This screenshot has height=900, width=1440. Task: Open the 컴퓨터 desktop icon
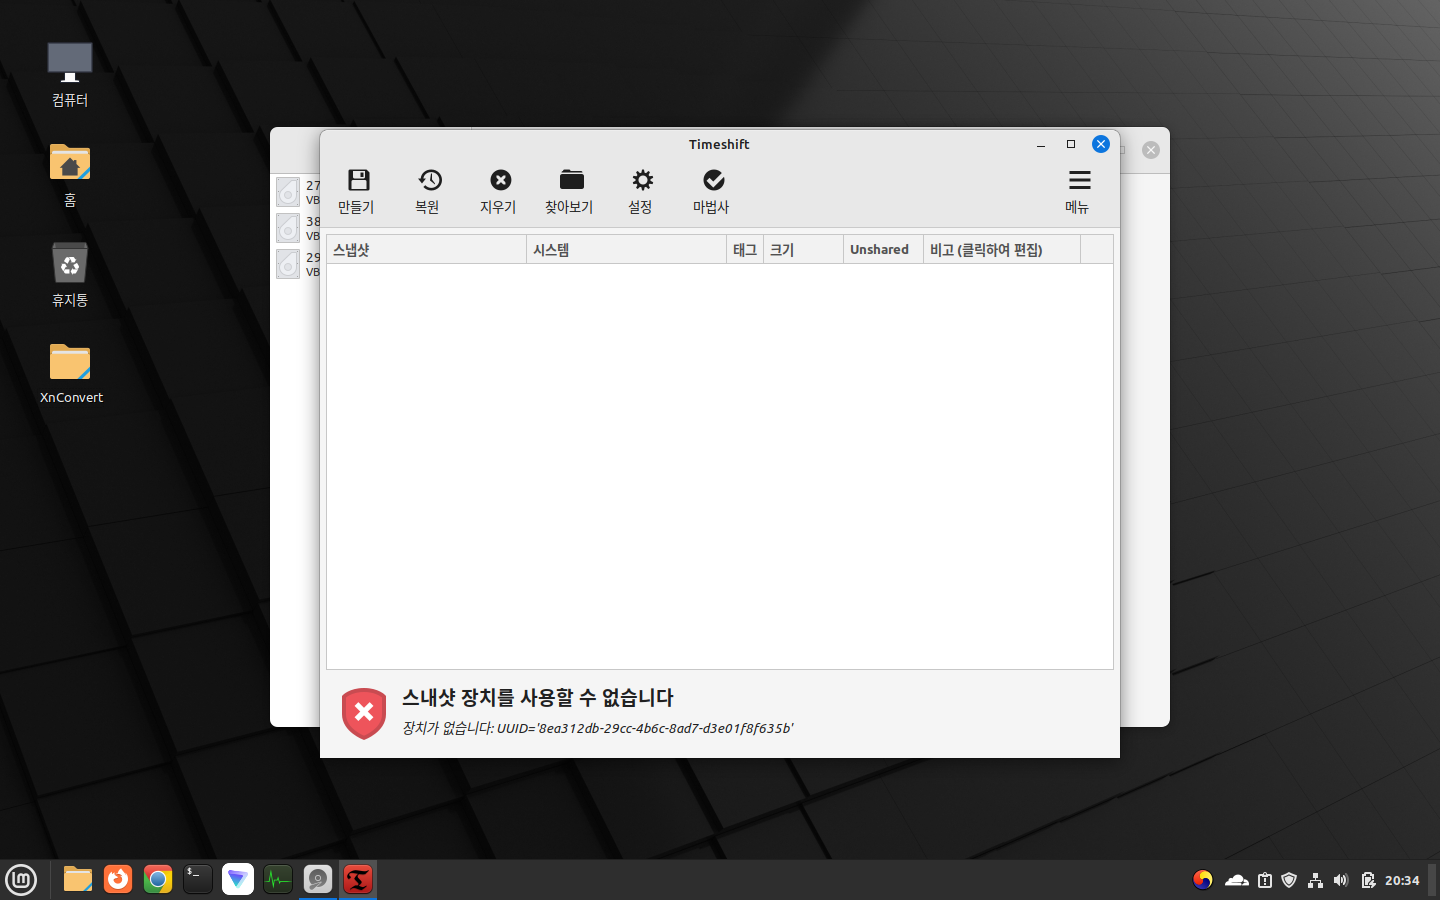pyautogui.click(x=70, y=75)
